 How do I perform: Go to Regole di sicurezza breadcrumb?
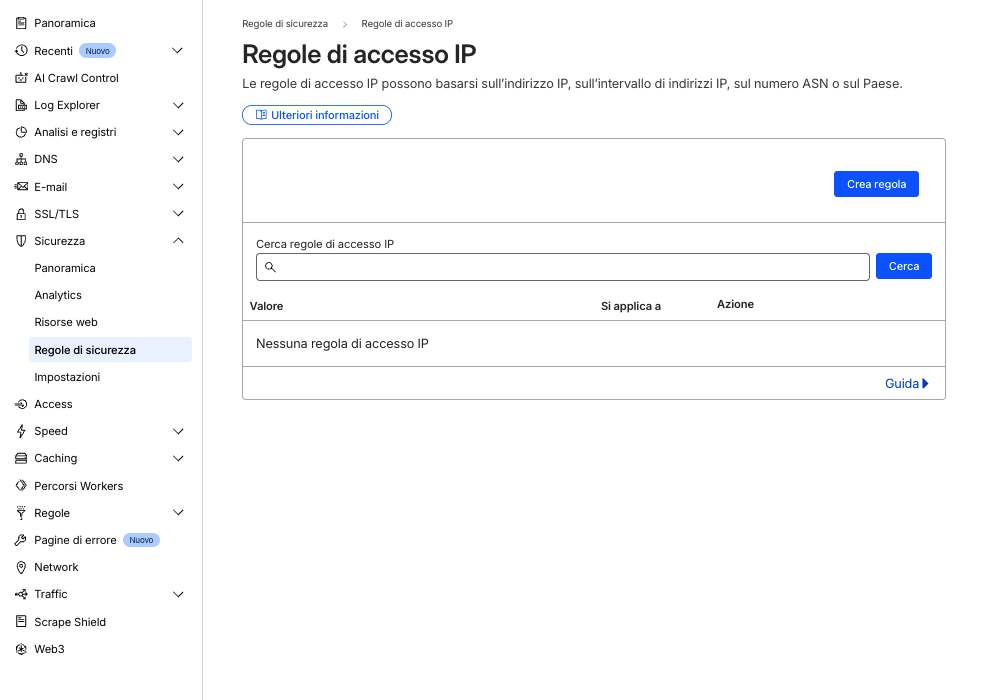tap(285, 24)
